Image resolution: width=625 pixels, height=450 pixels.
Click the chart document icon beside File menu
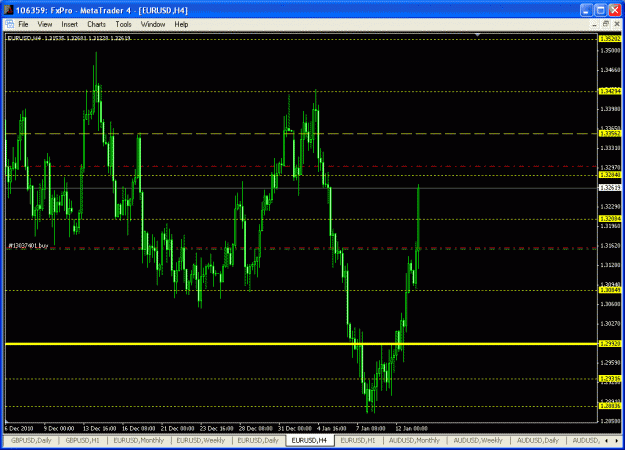tap(10, 24)
